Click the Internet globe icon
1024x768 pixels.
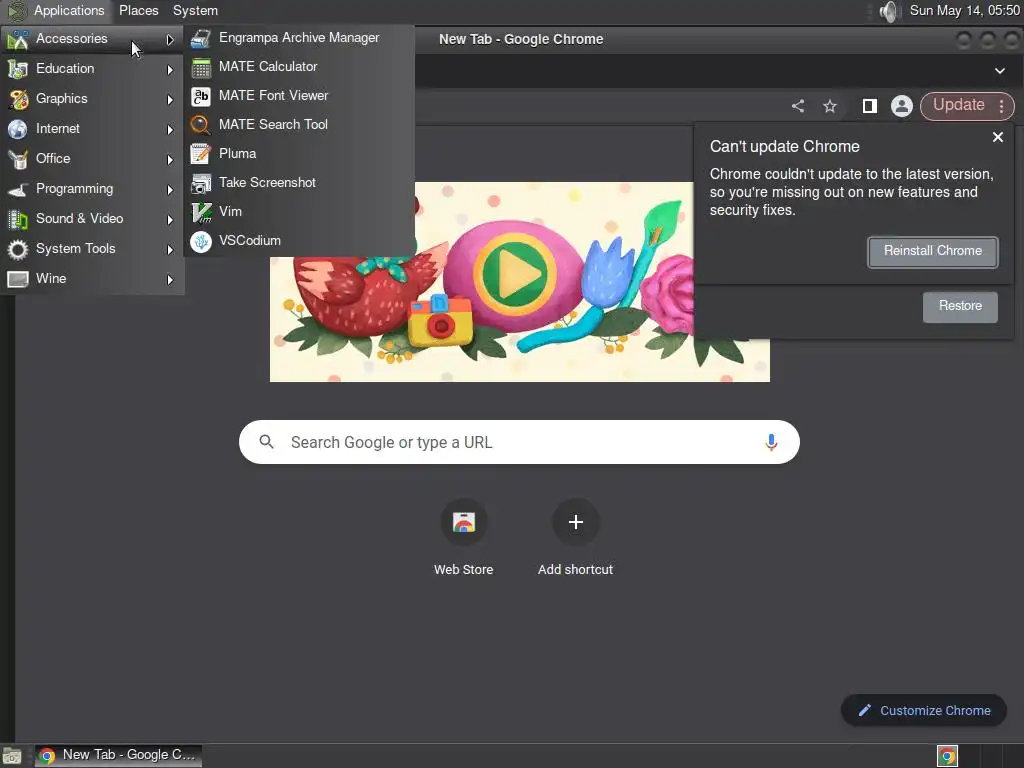[18, 129]
